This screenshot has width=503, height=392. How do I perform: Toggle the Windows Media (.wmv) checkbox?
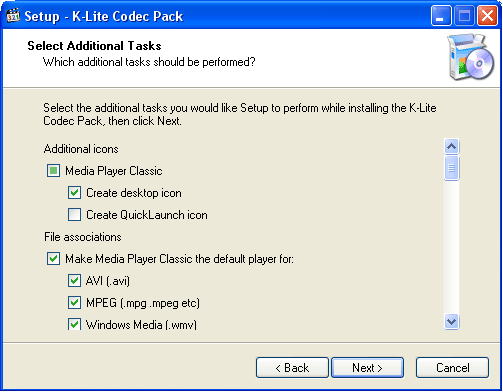tap(74, 324)
